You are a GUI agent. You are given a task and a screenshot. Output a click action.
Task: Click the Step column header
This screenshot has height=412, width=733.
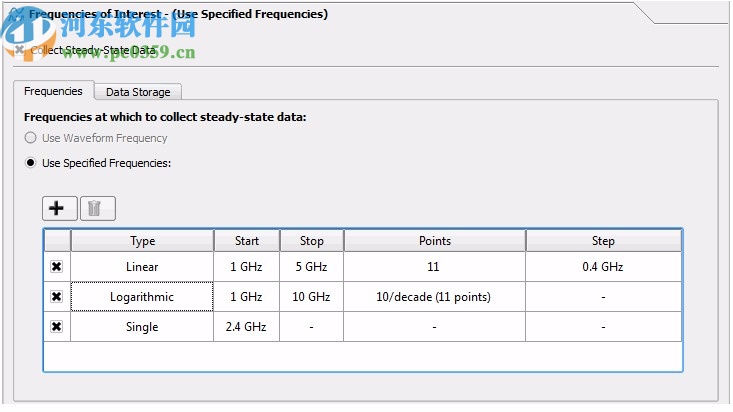(603, 241)
